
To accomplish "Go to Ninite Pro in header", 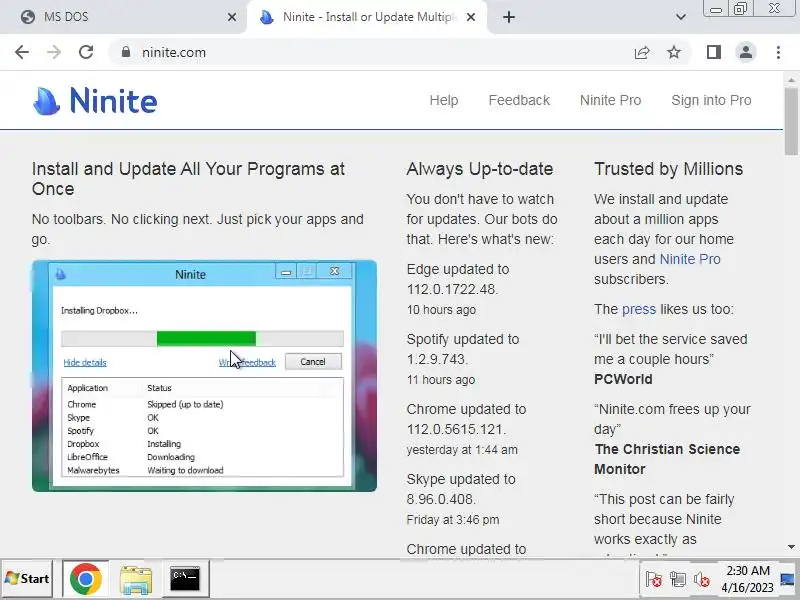I will 610,100.
